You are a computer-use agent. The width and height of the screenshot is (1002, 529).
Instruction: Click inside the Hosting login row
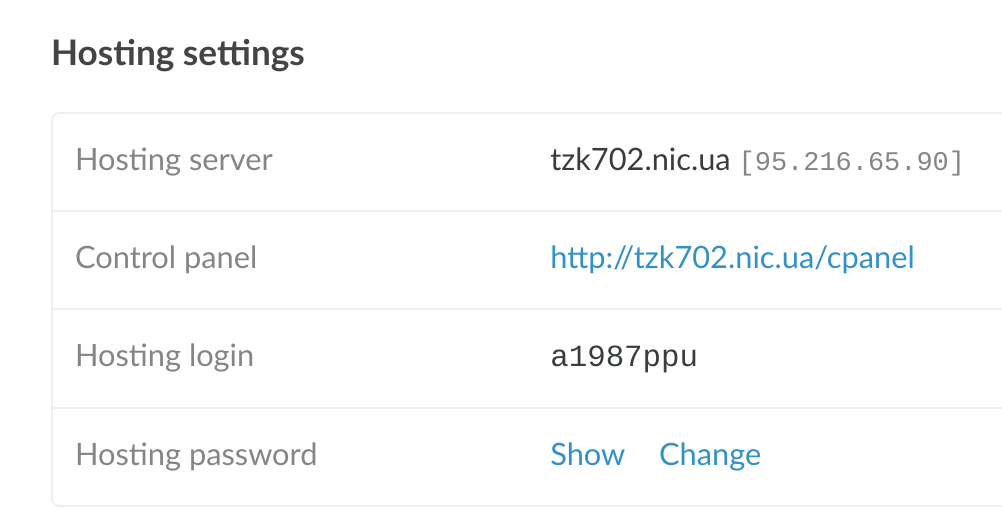(400, 357)
